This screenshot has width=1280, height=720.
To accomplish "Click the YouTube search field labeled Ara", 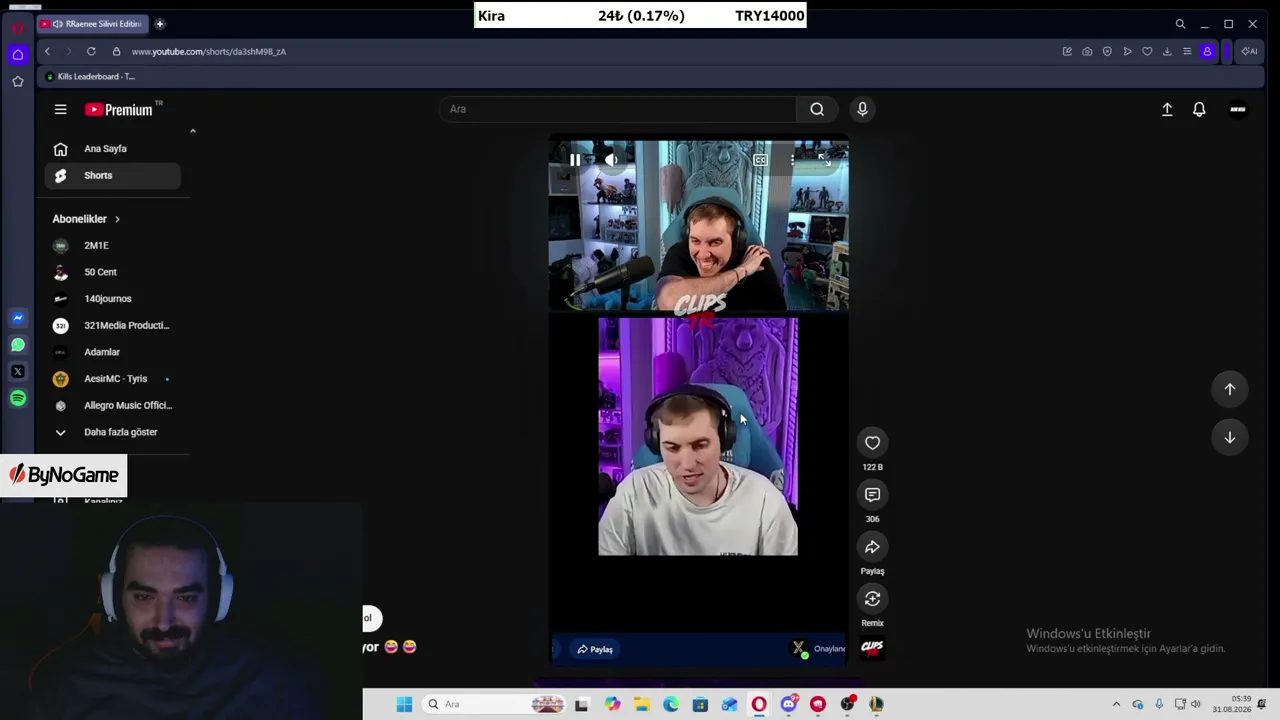I will click(x=618, y=109).
